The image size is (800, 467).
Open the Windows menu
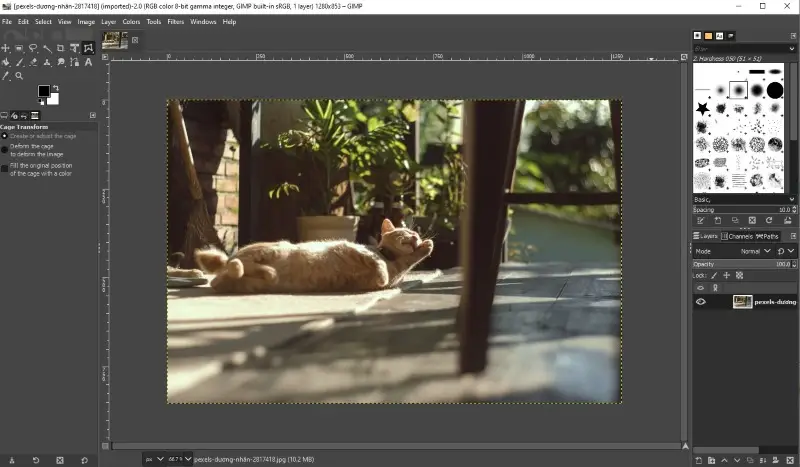pyautogui.click(x=203, y=21)
